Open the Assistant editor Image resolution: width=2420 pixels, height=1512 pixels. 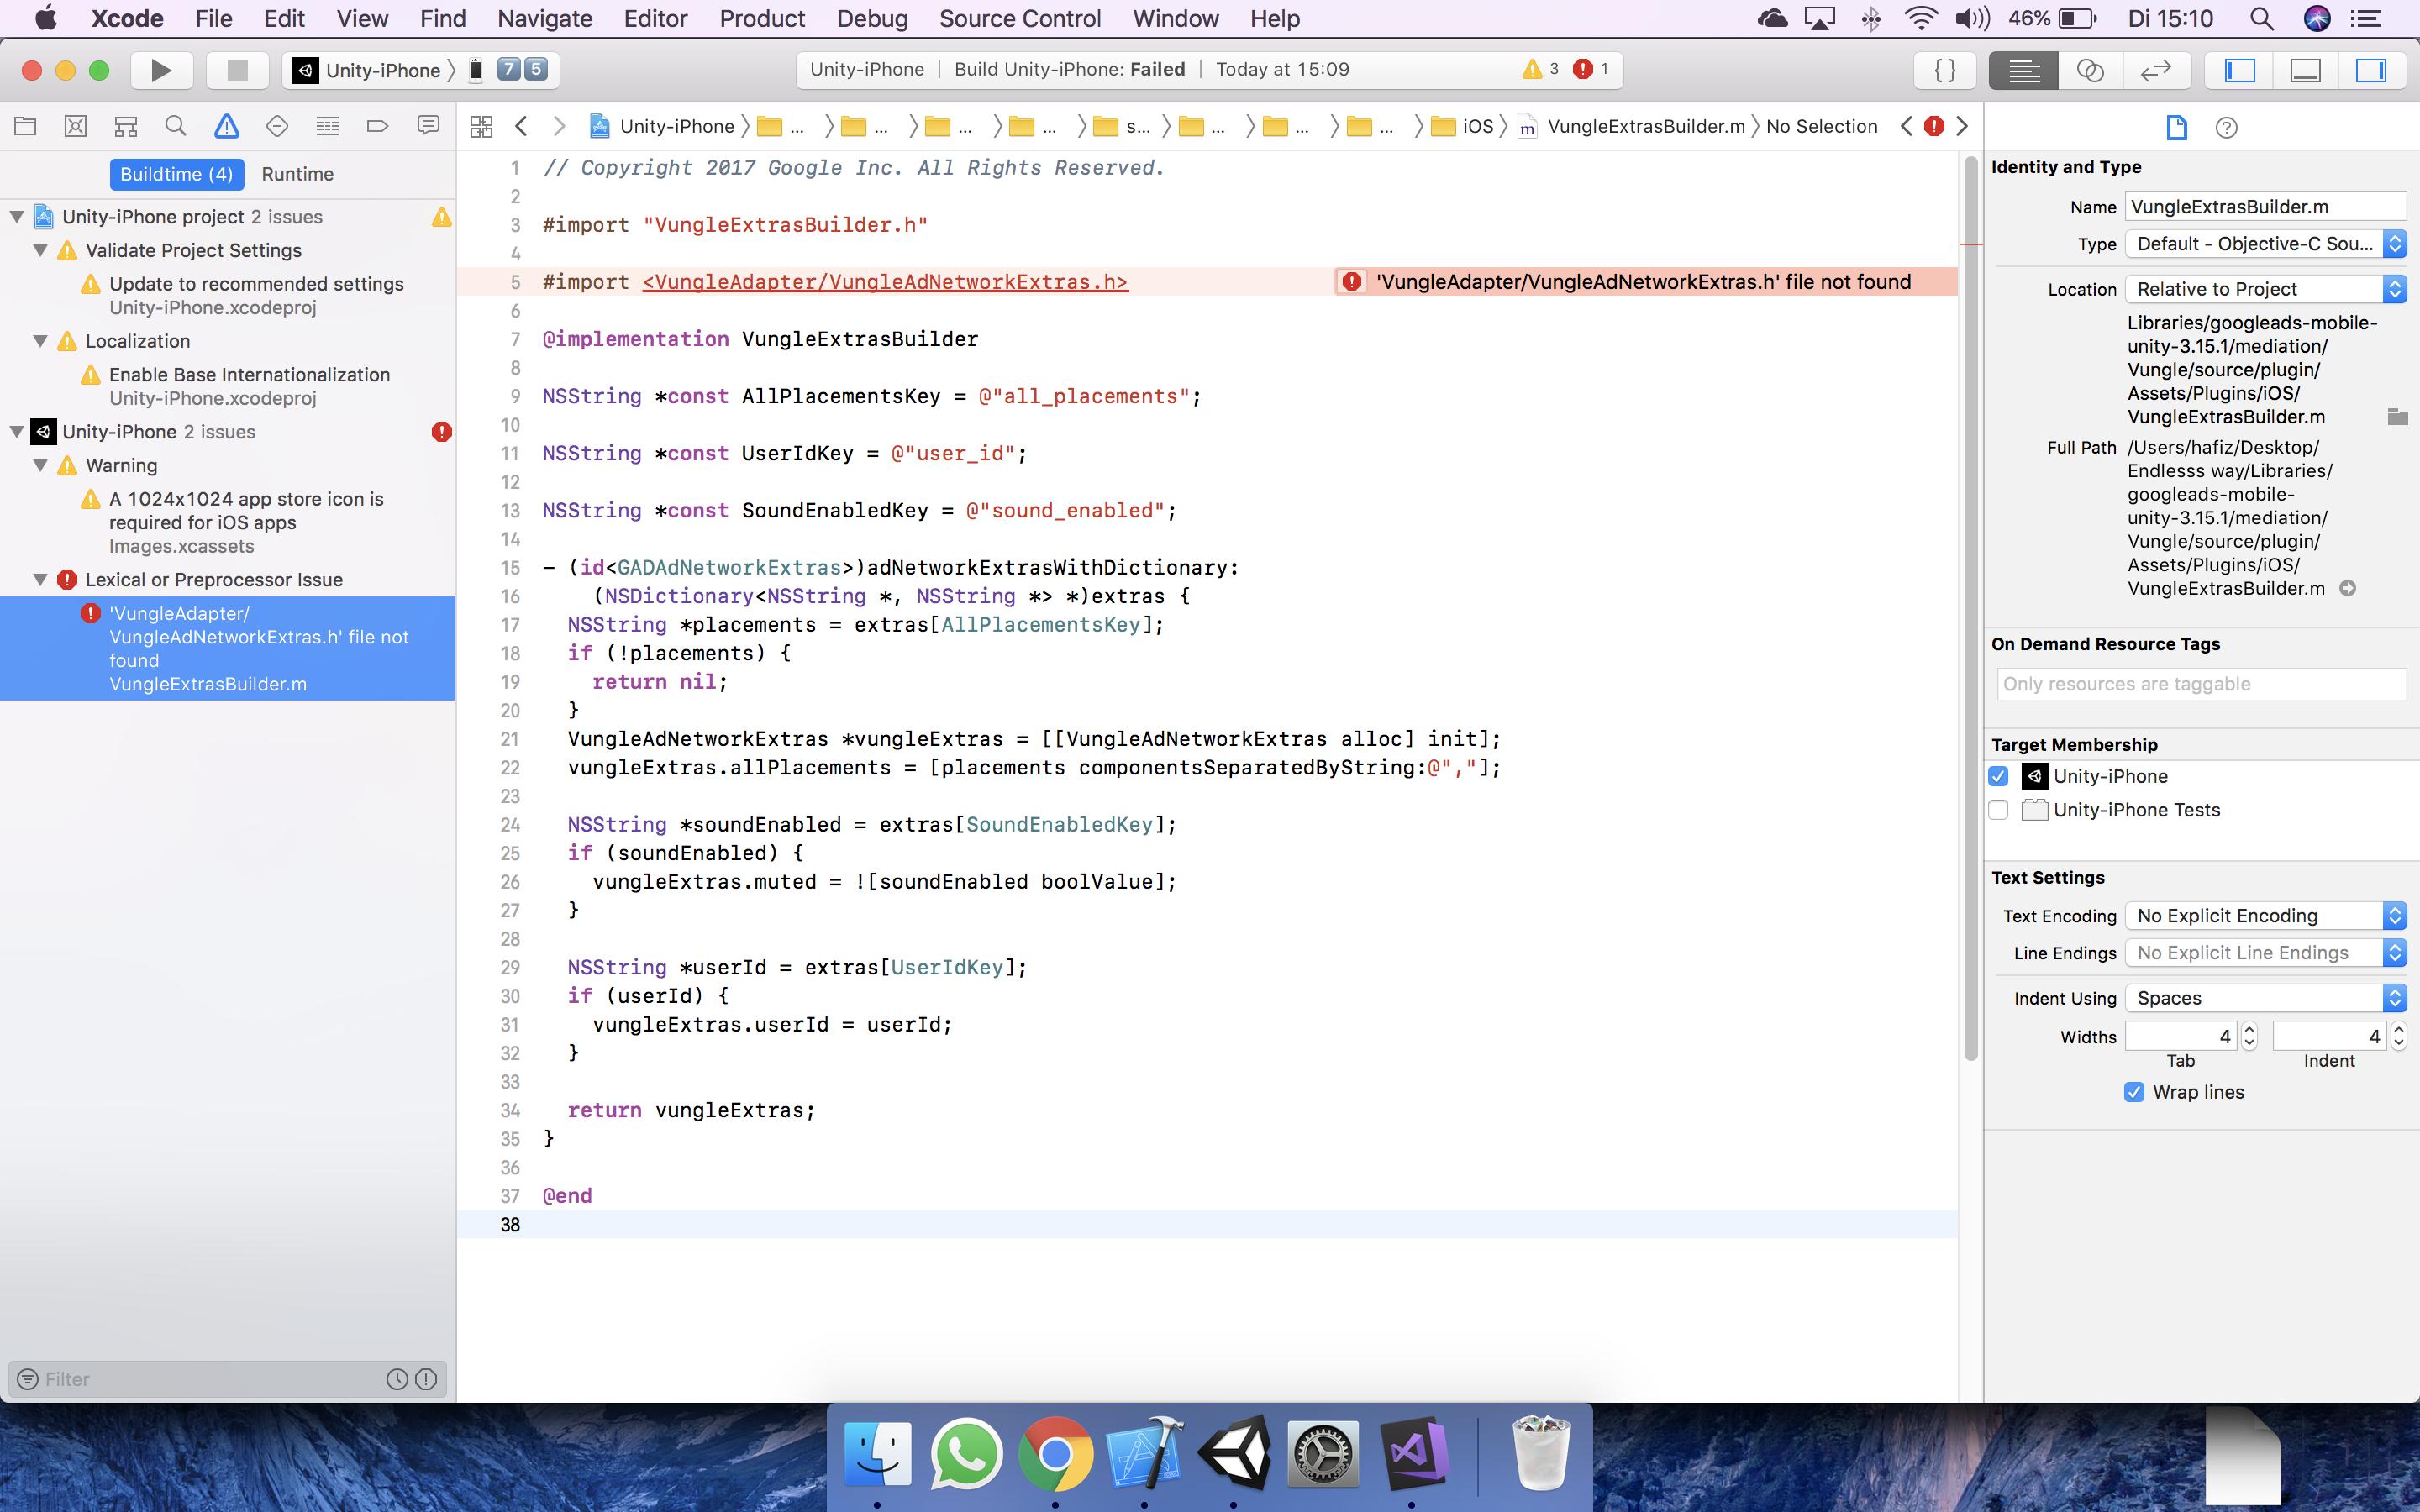coord(2088,70)
